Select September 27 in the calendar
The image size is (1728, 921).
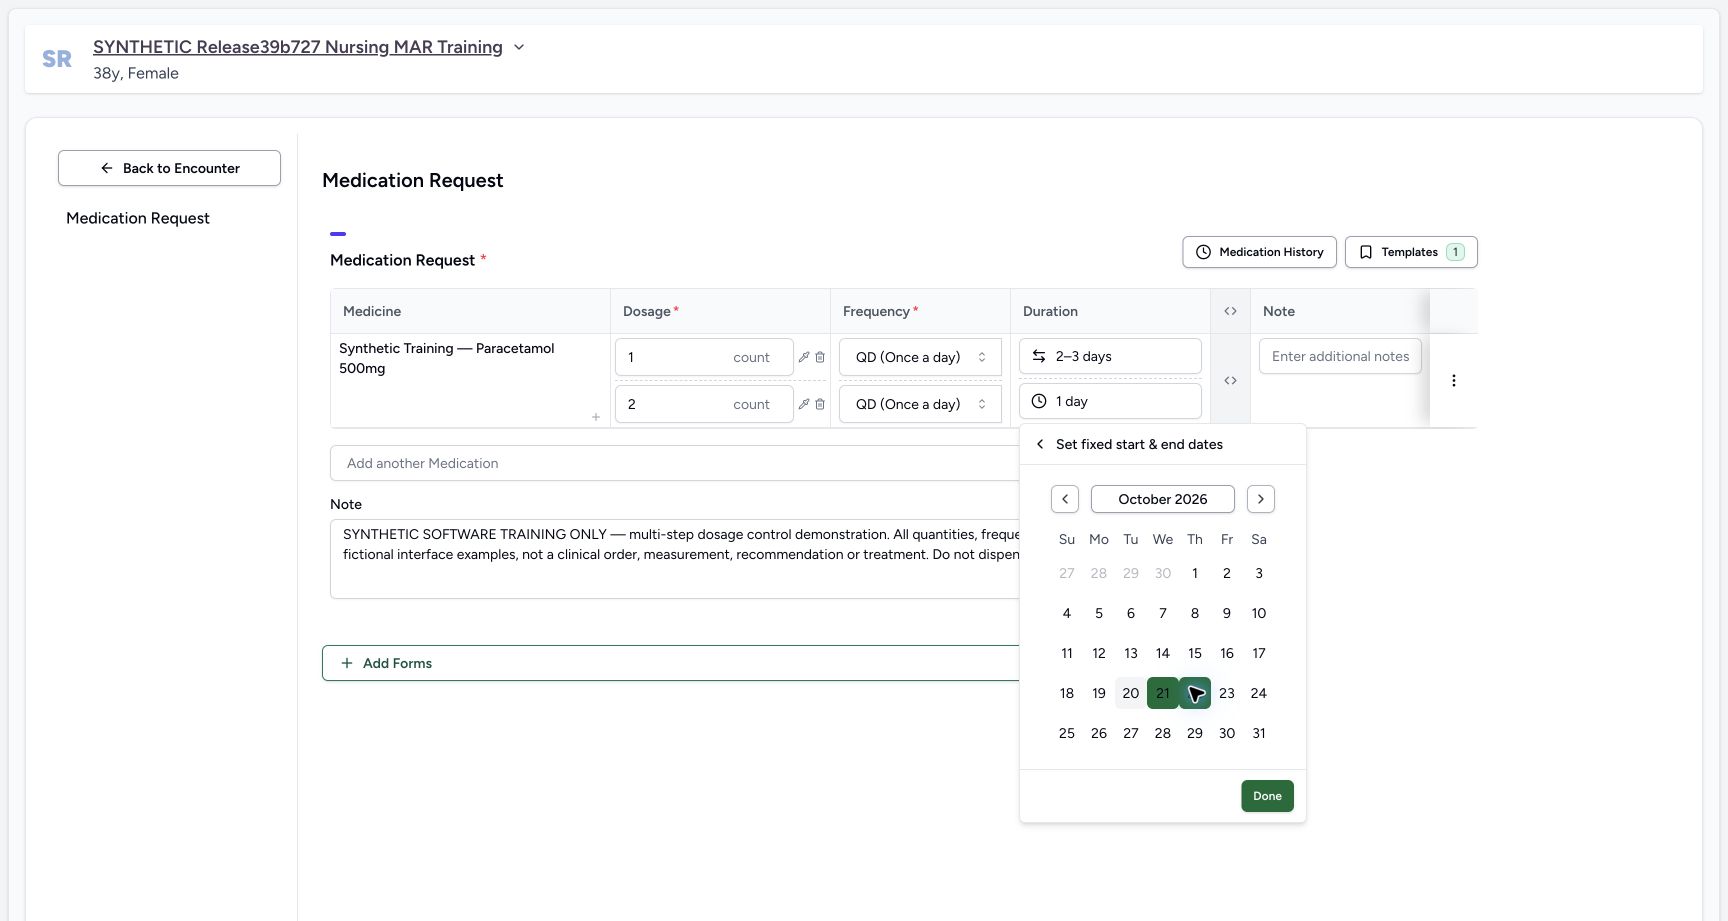click(x=1067, y=573)
